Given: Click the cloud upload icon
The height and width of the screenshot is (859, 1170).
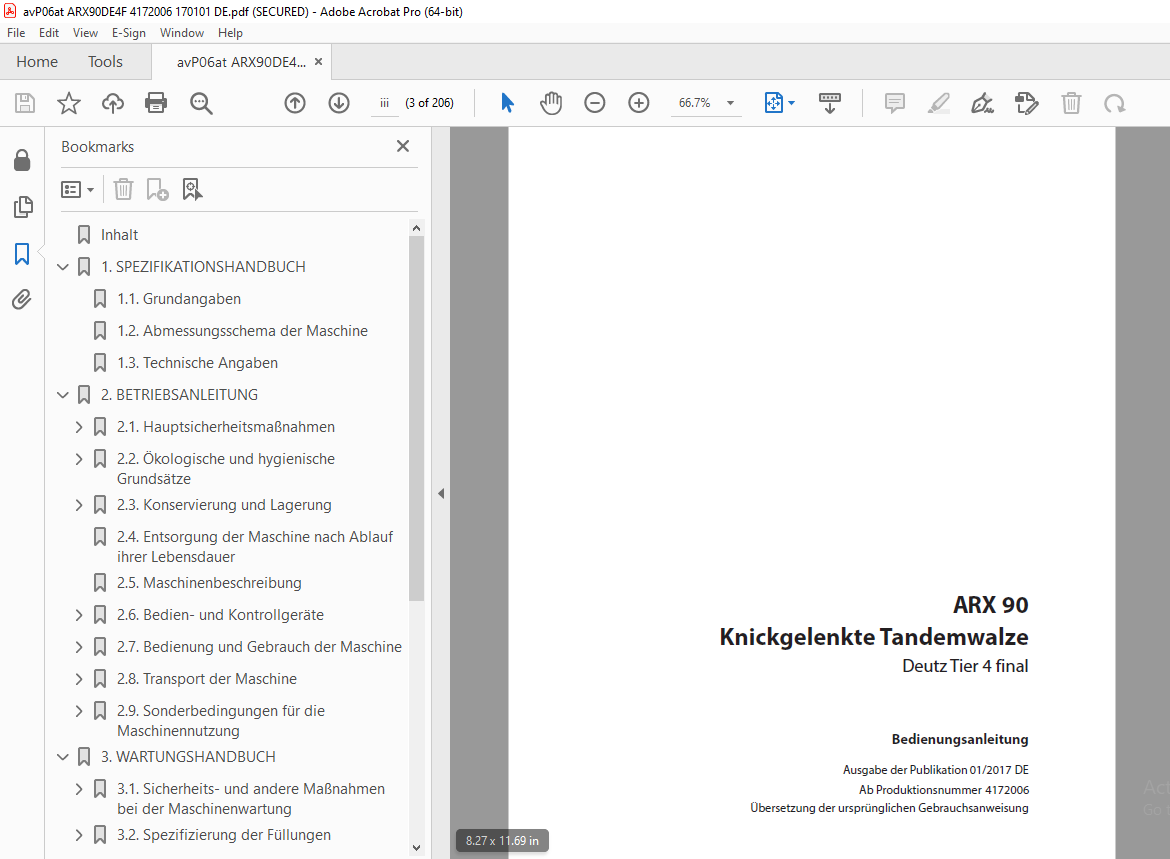Looking at the screenshot, I should pyautogui.click(x=113, y=103).
